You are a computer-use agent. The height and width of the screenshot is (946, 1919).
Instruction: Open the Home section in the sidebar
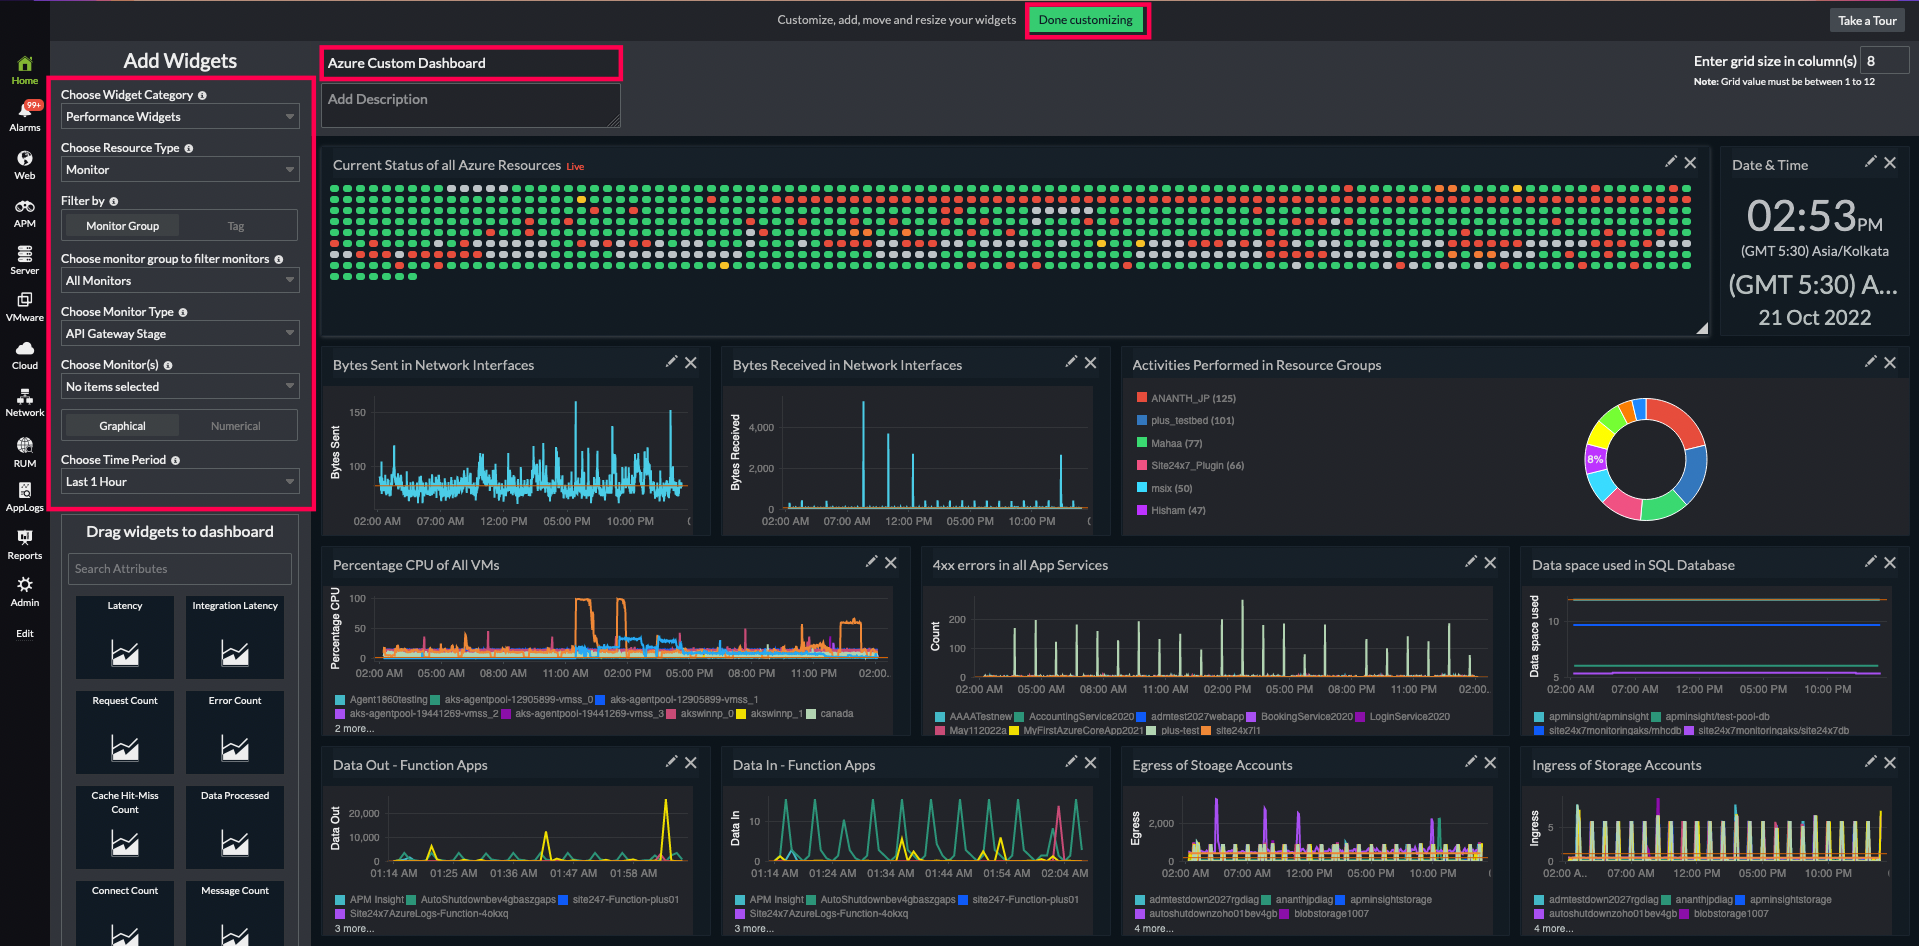(x=24, y=66)
